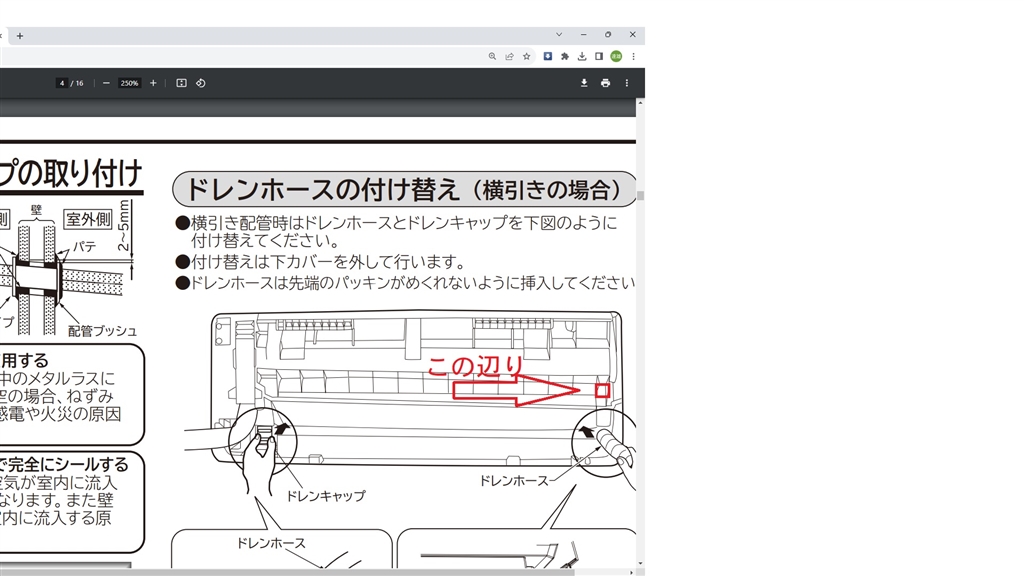1024x576 pixels.
Task: Open the blue download extension icon
Action: 548,56
